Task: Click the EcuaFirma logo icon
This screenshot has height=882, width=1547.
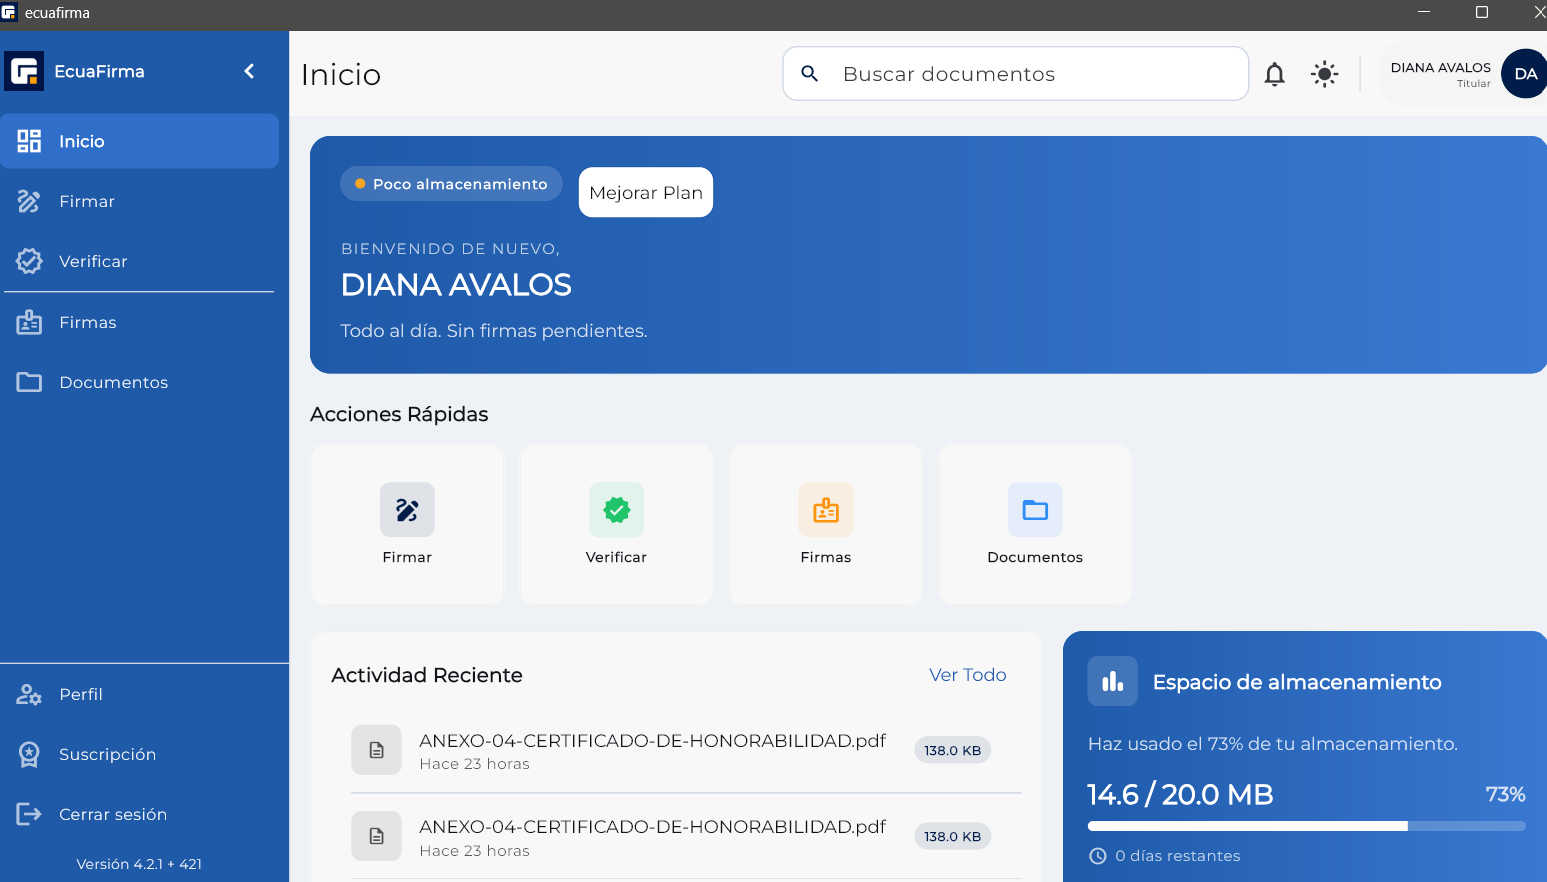Action: [24, 71]
